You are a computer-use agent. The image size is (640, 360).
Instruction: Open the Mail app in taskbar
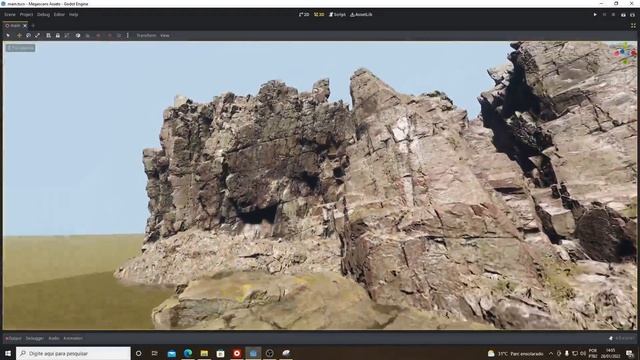click(x=172, y=353)
